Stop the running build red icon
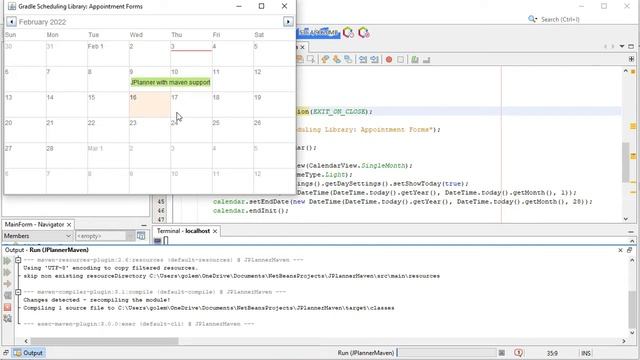Image resolution: width=640 pixels, height=360 pixels. pos(7,307)
